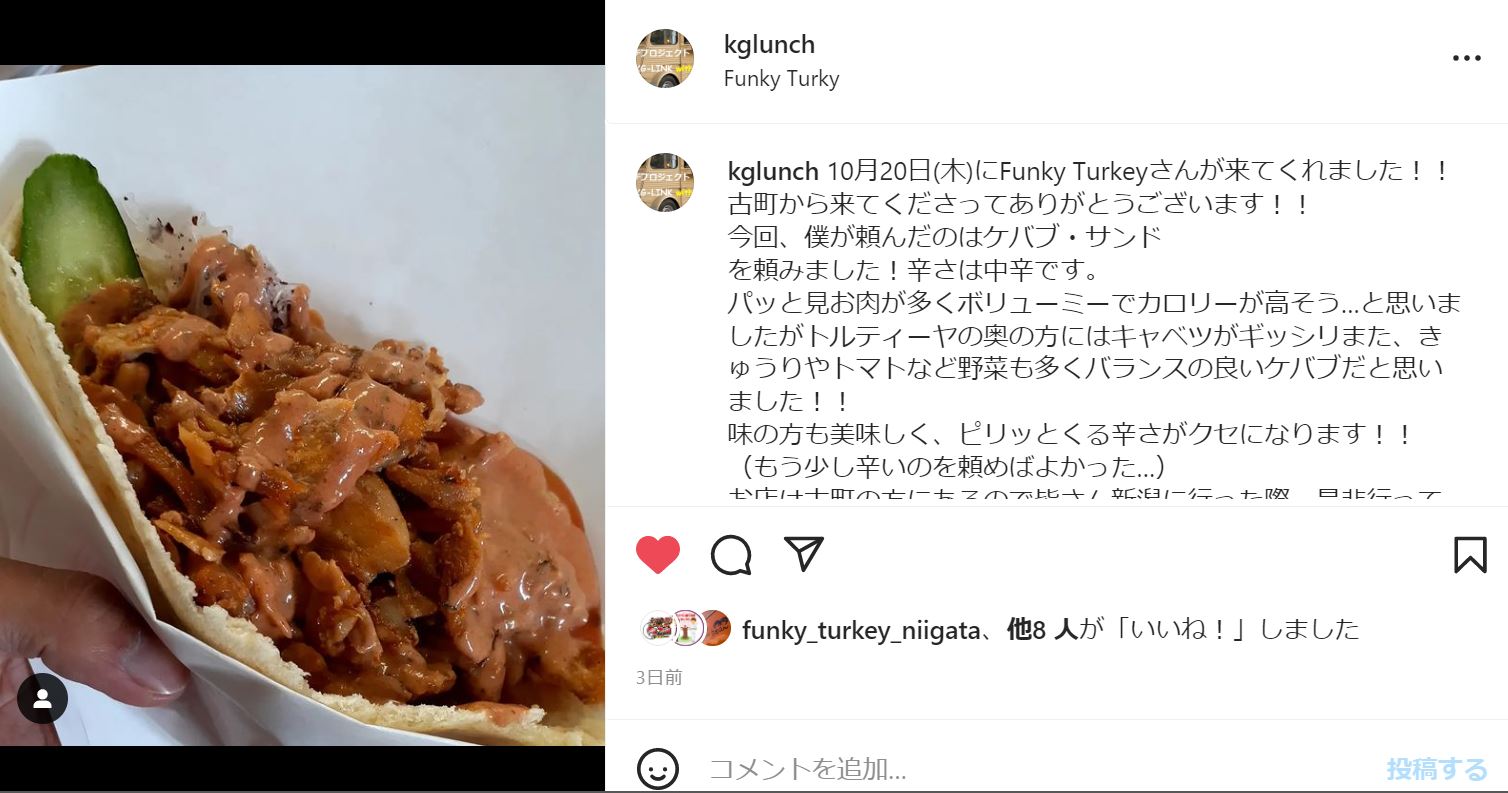Click the kebab sandwich photo
The width and height of the screenshot is (1508, 793).
[x=302, y=405]
